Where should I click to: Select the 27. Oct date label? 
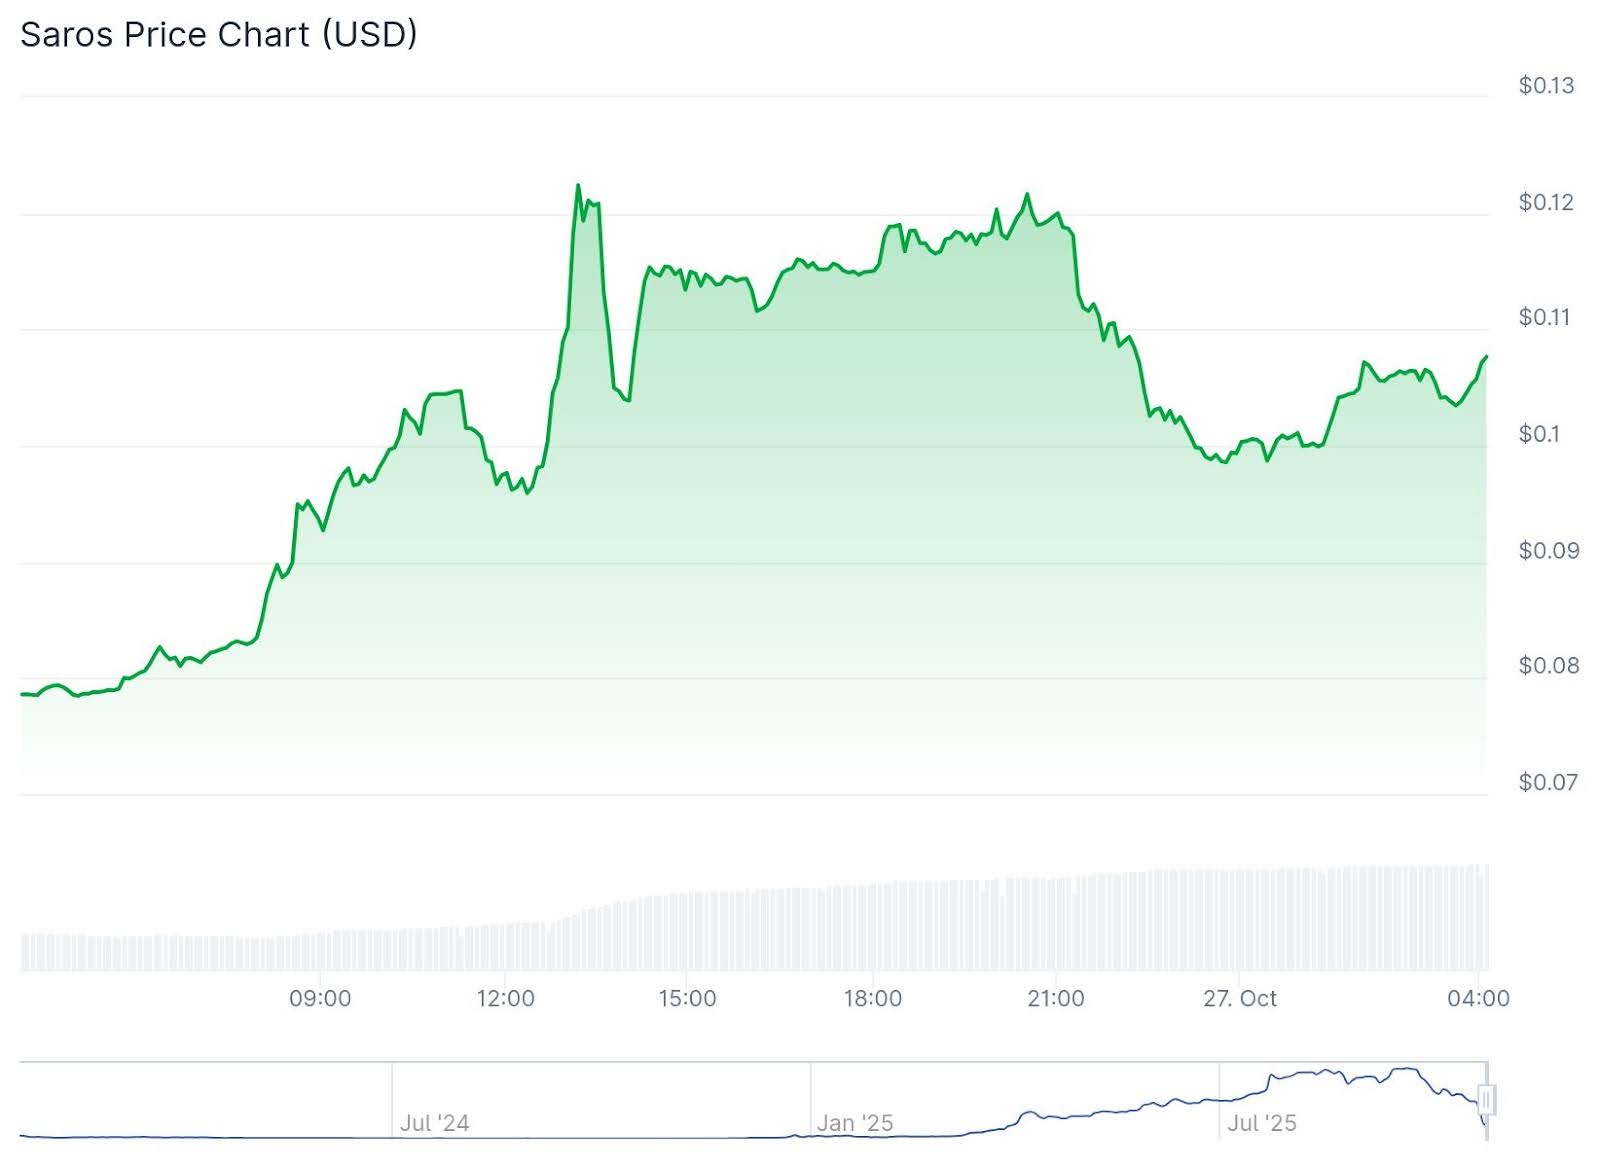click(1240, 998)
